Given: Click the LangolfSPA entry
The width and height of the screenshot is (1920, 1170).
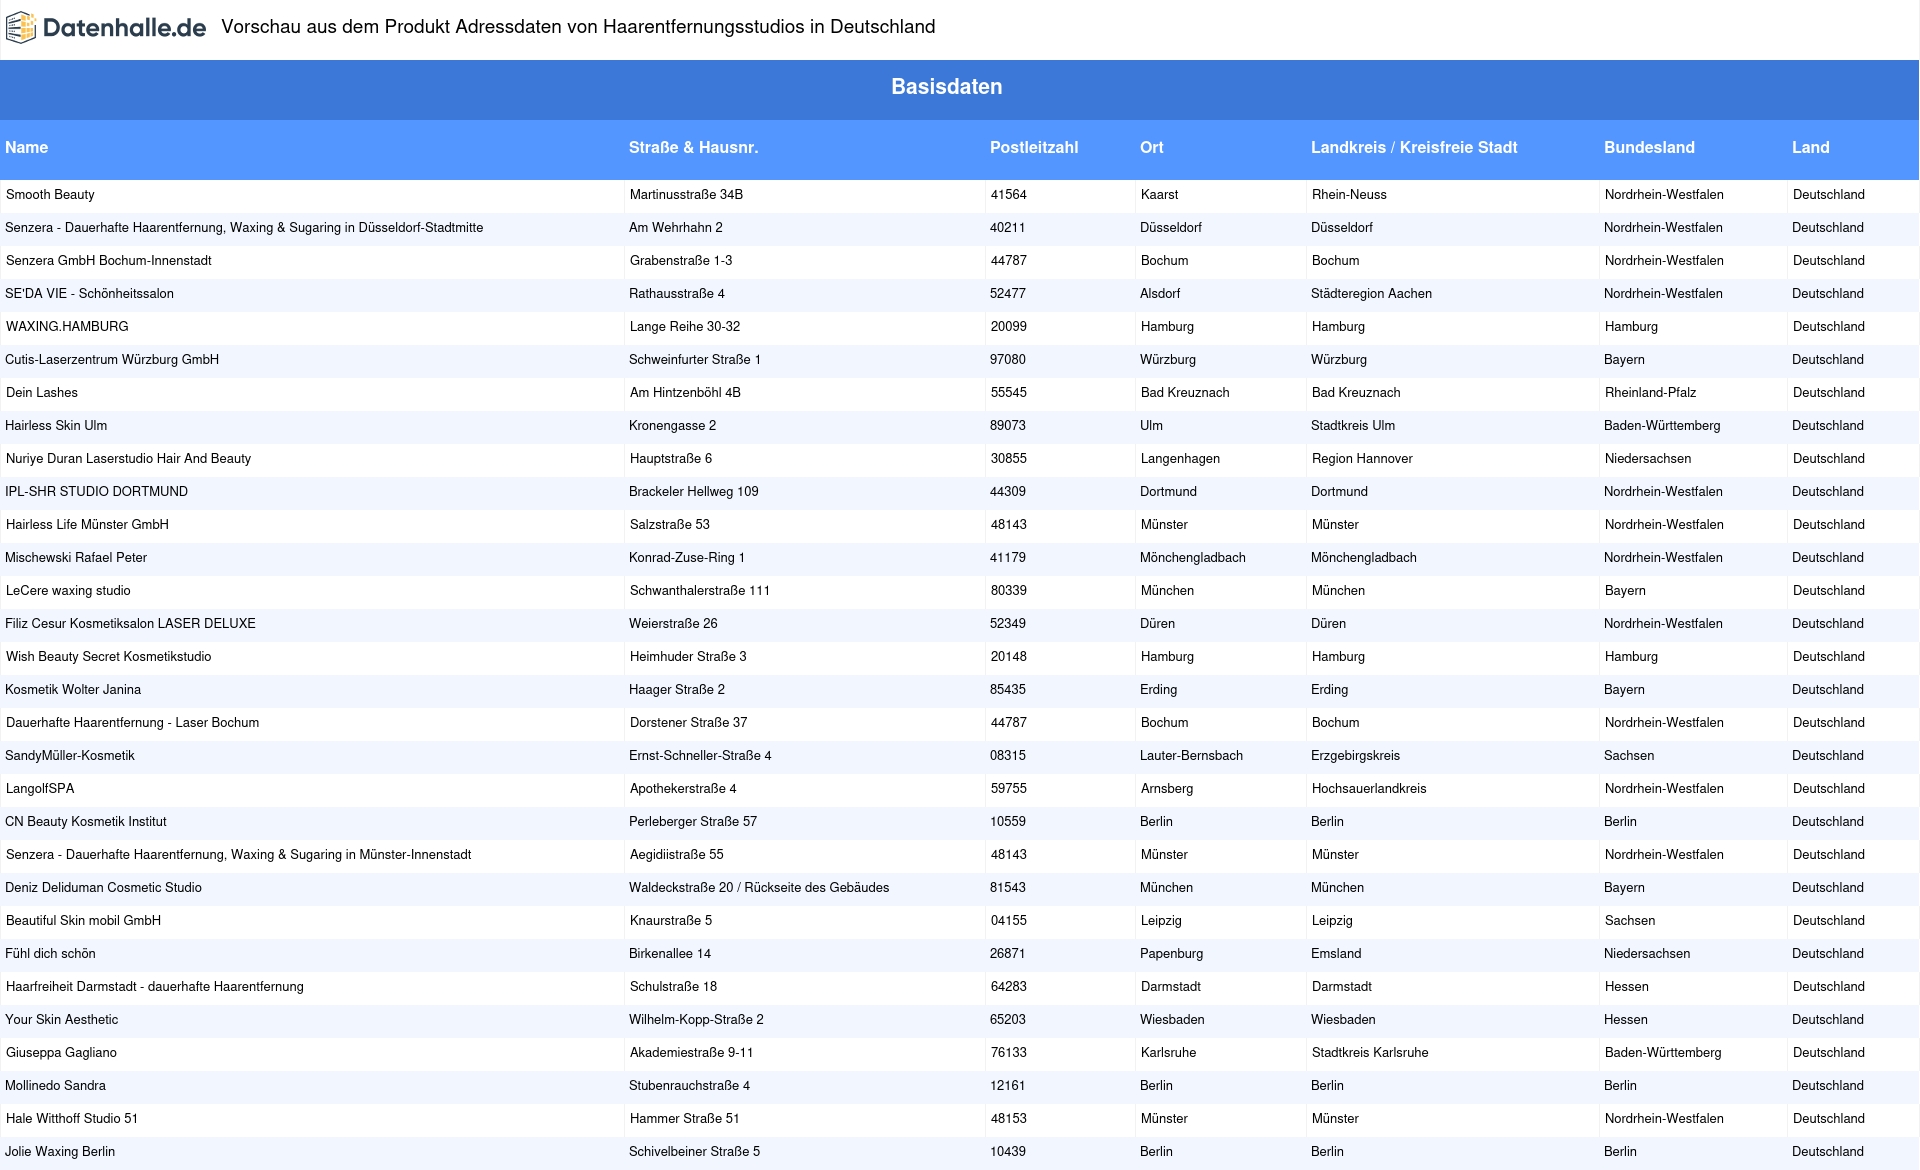Looking at the screenshot, I should point(40,789).
